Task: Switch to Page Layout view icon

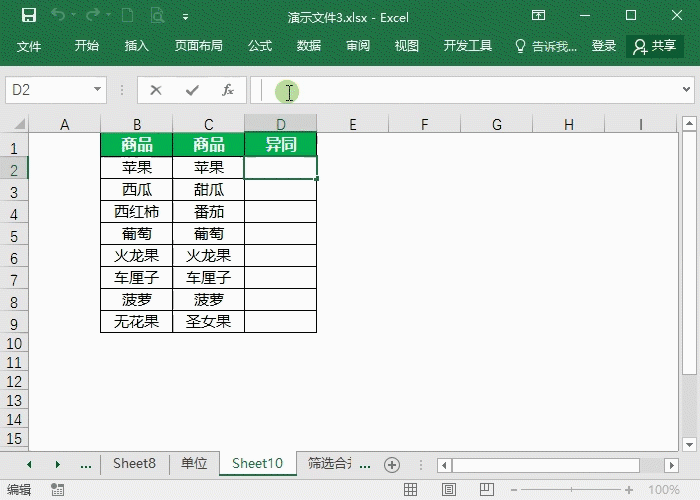Action: (x=449, y=489)
